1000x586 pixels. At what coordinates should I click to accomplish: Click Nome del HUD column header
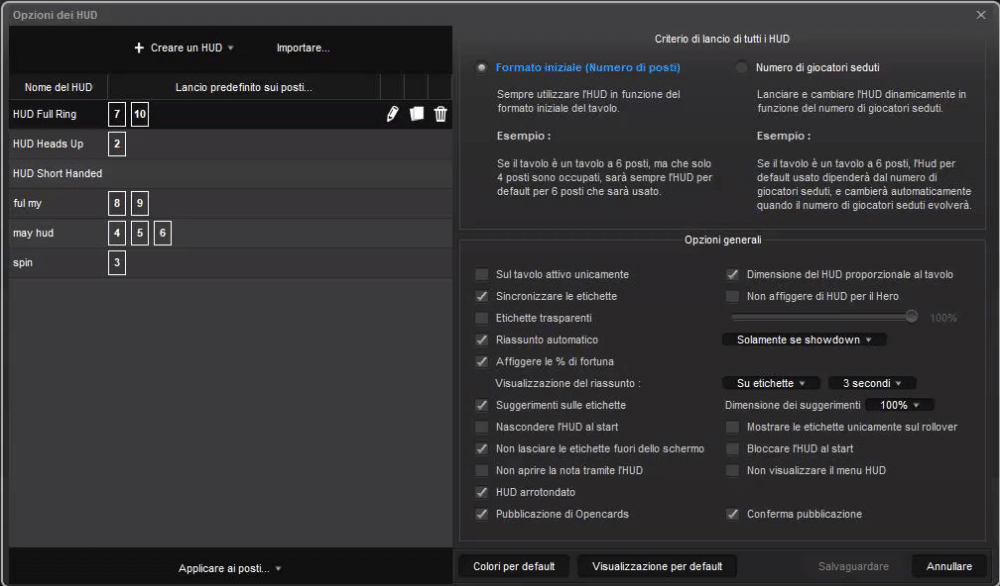[58, 87]
